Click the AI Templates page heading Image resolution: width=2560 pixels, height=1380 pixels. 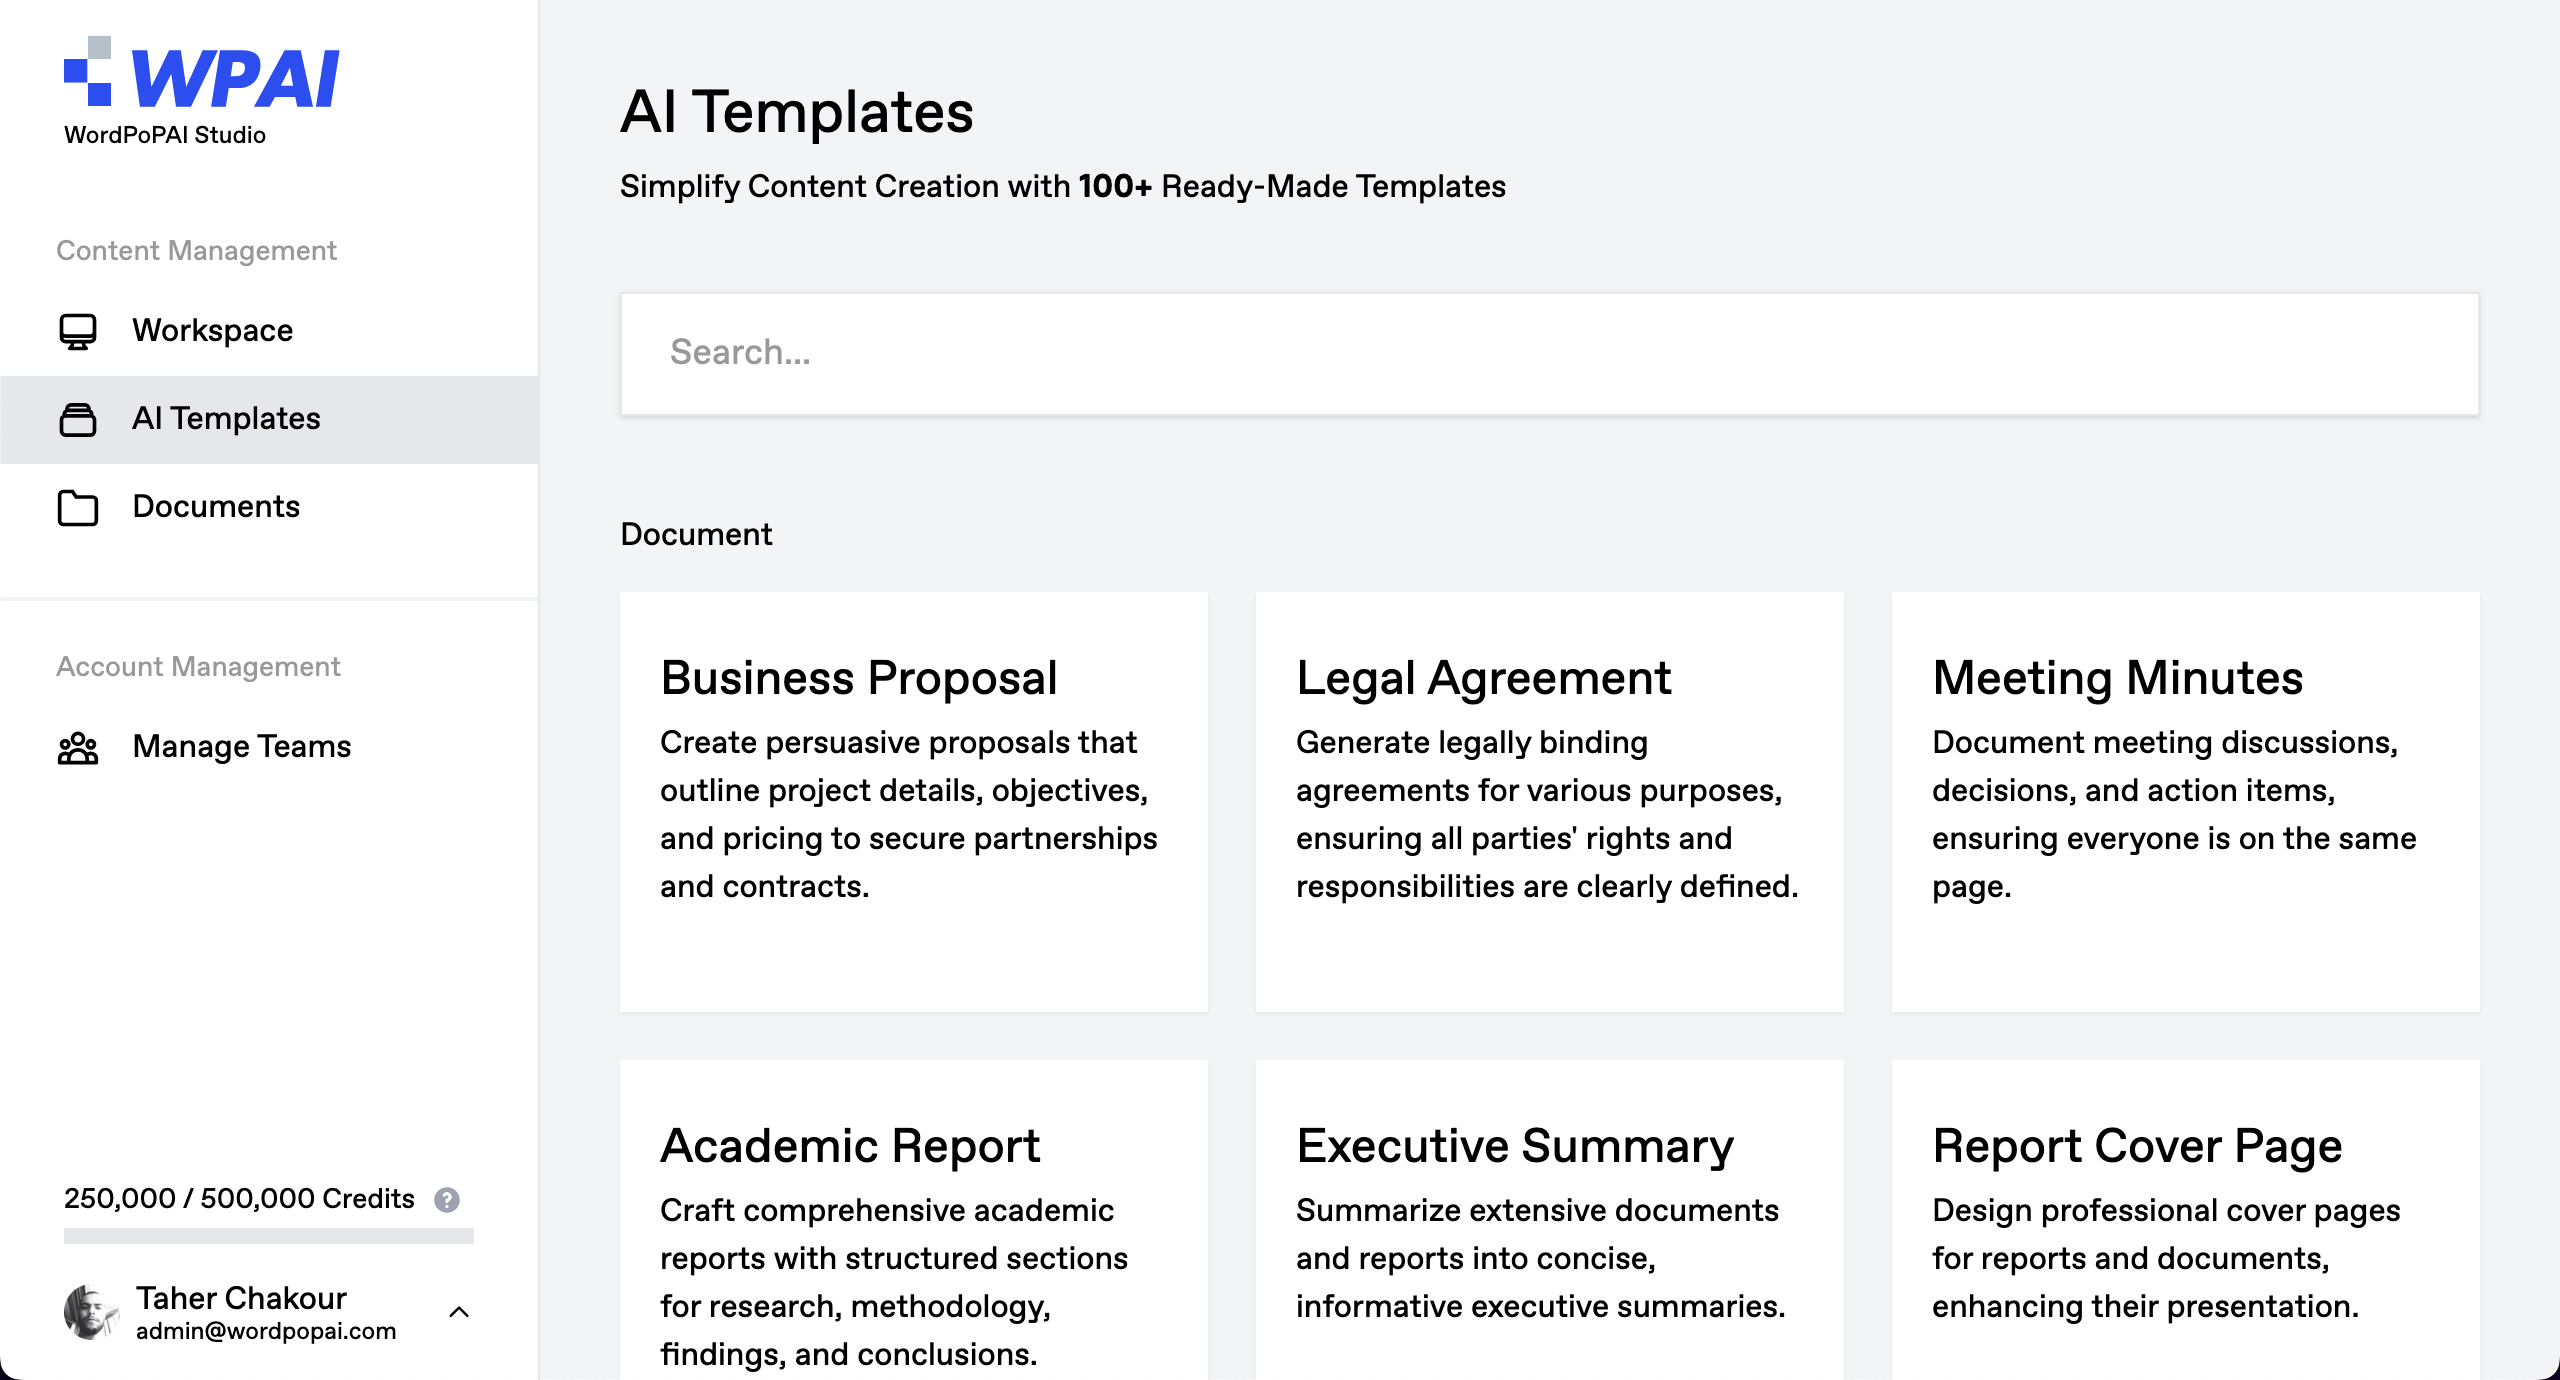(x=796, y=112)
